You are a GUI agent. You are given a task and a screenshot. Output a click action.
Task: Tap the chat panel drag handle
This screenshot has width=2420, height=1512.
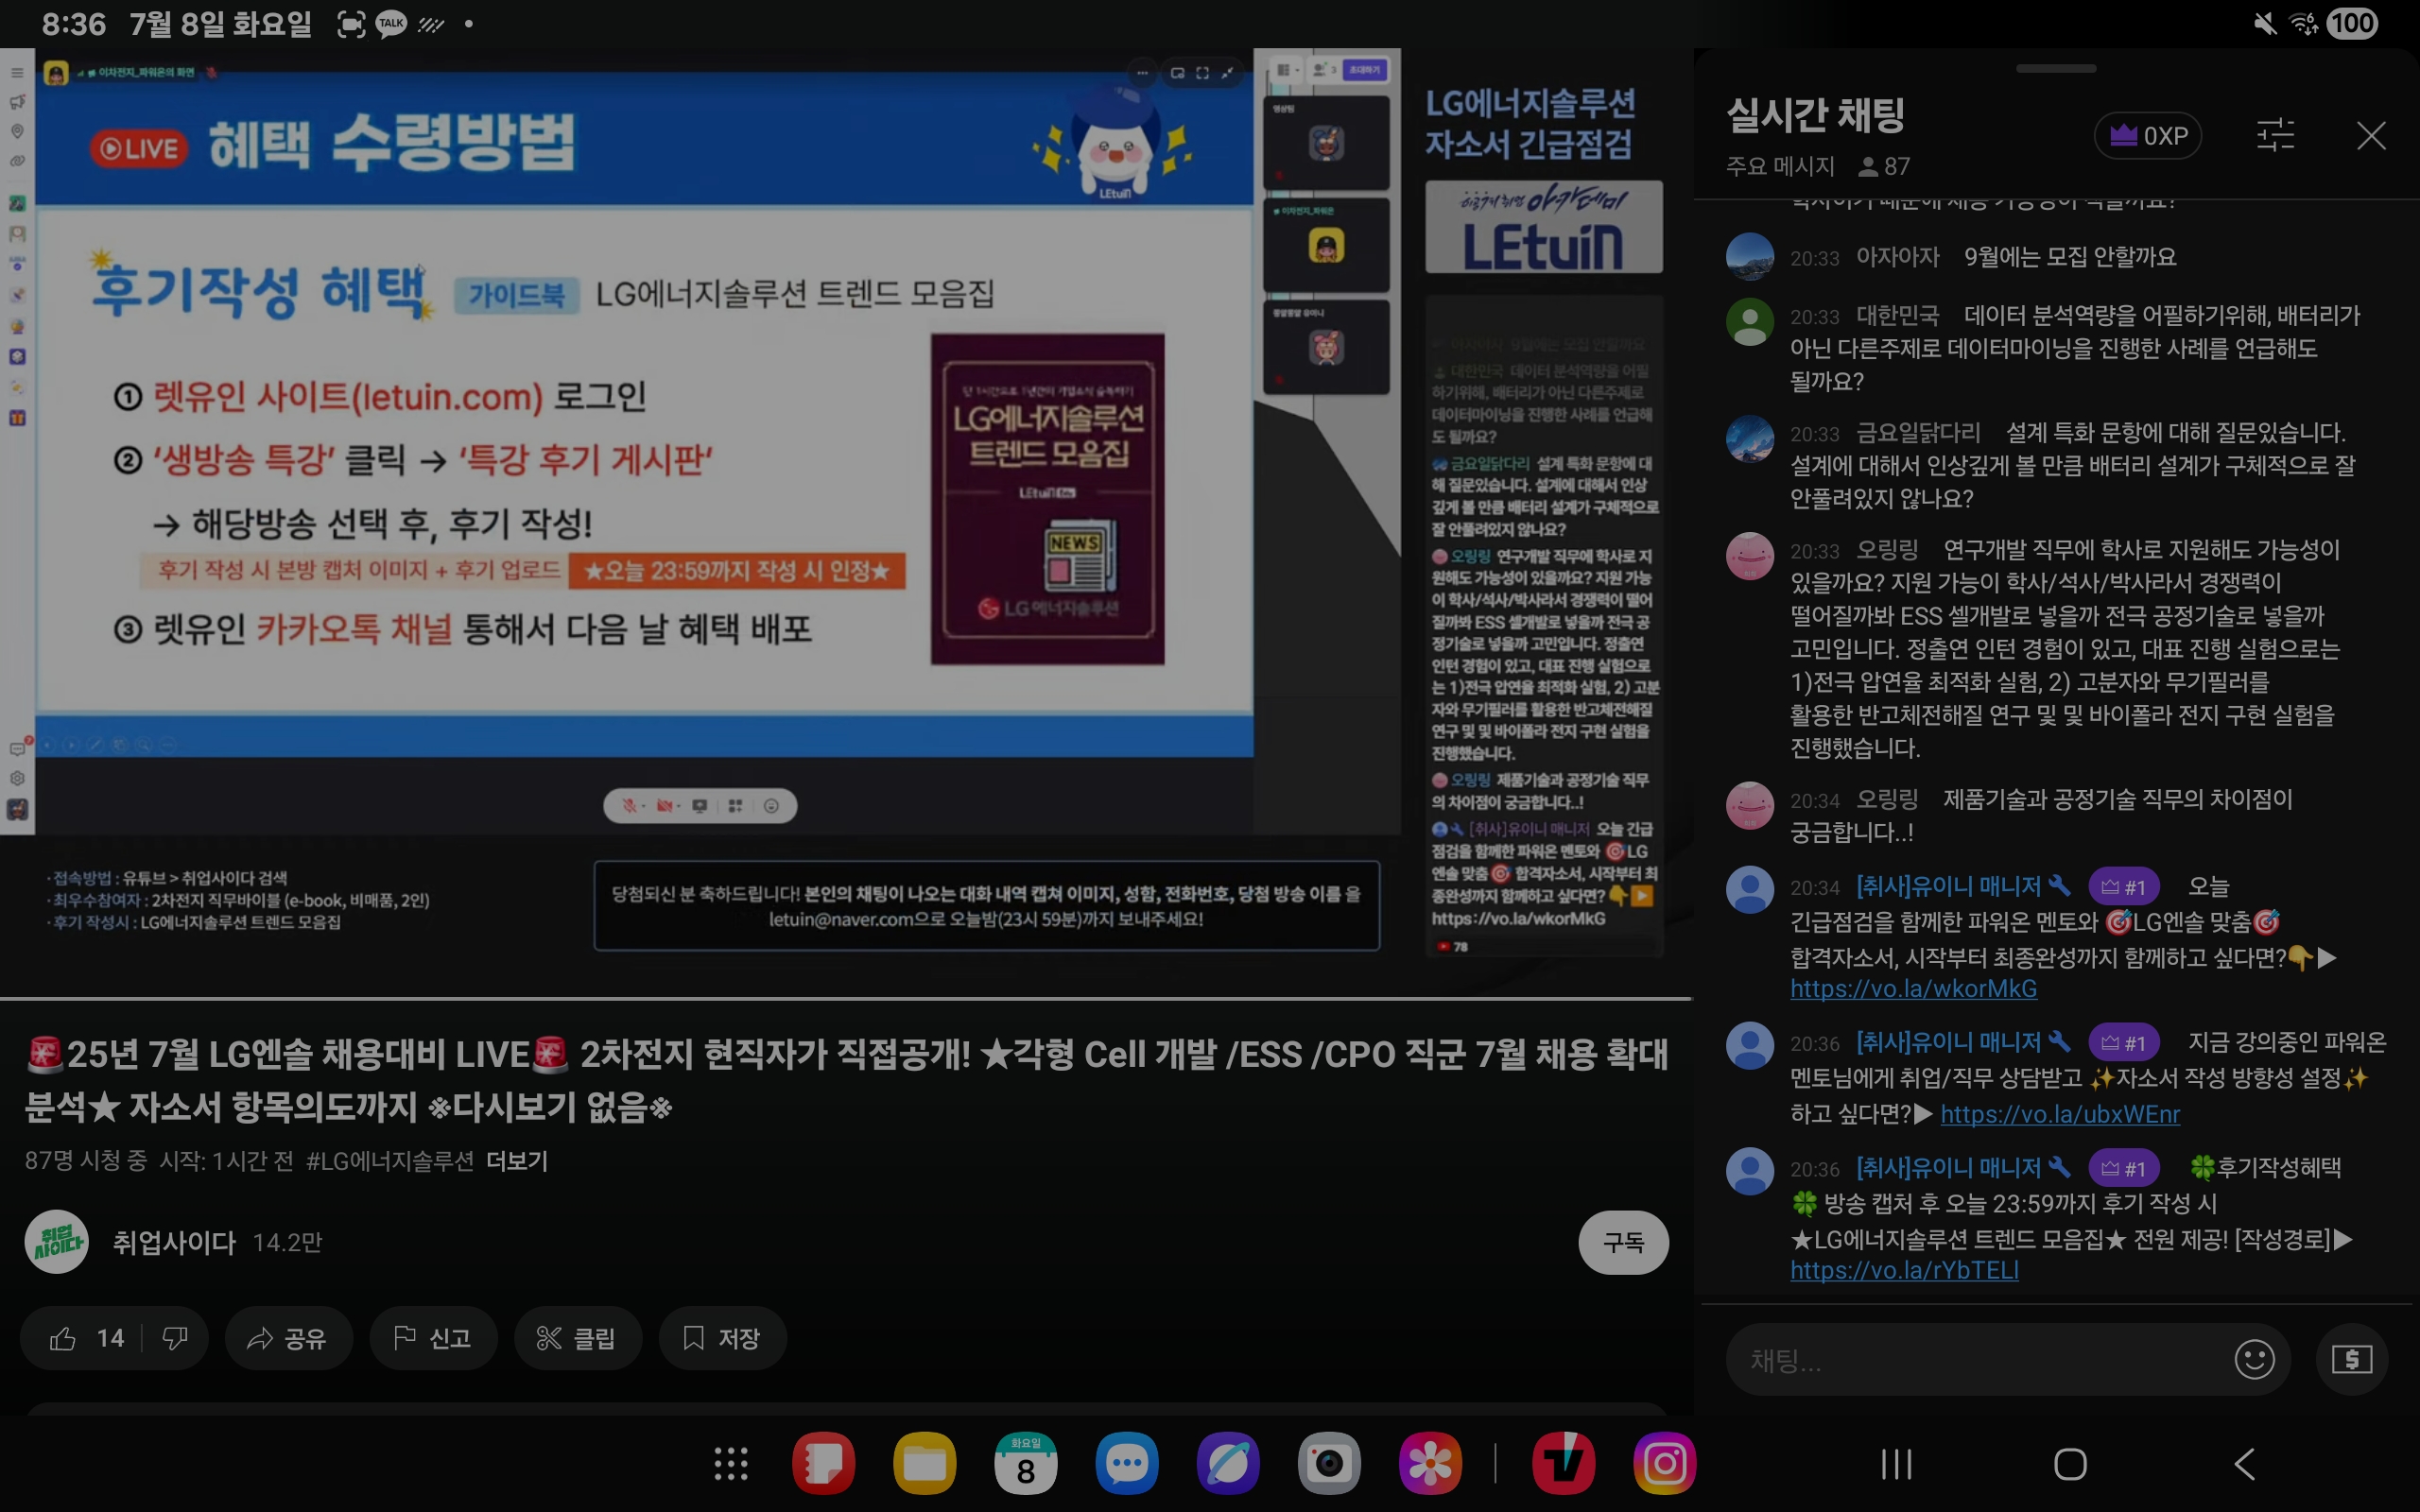[x=2056, y=69]
